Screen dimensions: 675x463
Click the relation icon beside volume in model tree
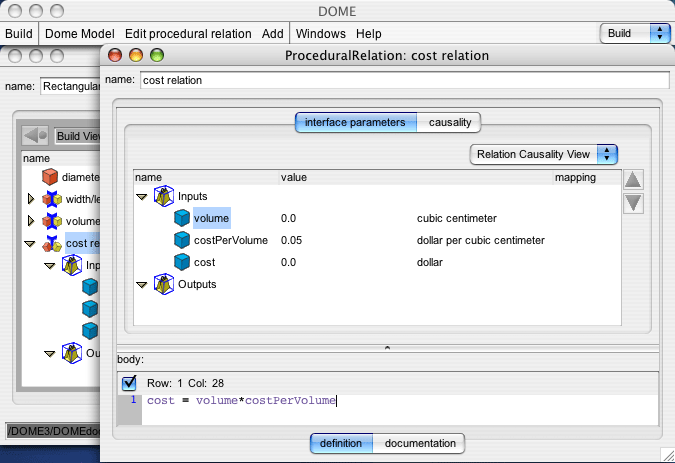coord(52,221)
